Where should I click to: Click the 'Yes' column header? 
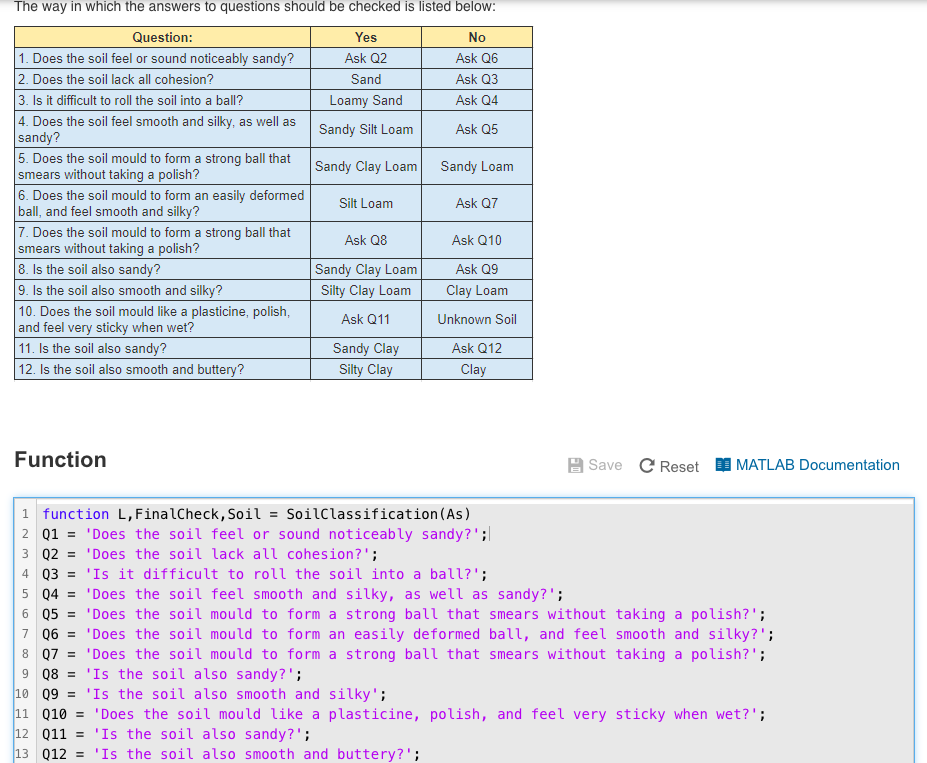tap(365, 37)
